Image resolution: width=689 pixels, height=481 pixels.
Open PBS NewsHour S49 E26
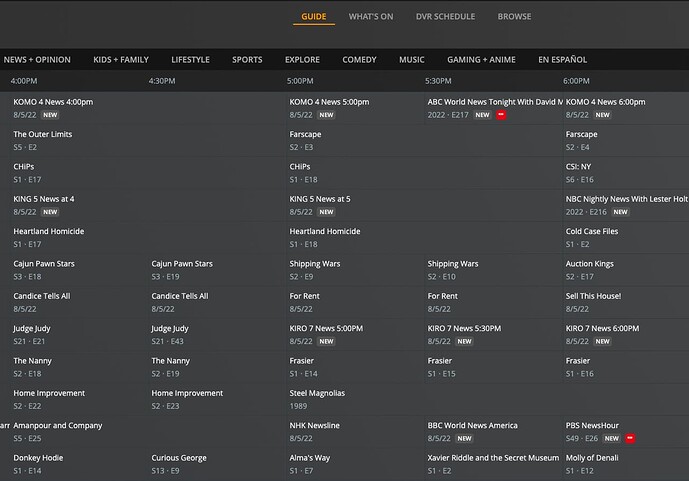pyautogui.click(x=626, y=432)
